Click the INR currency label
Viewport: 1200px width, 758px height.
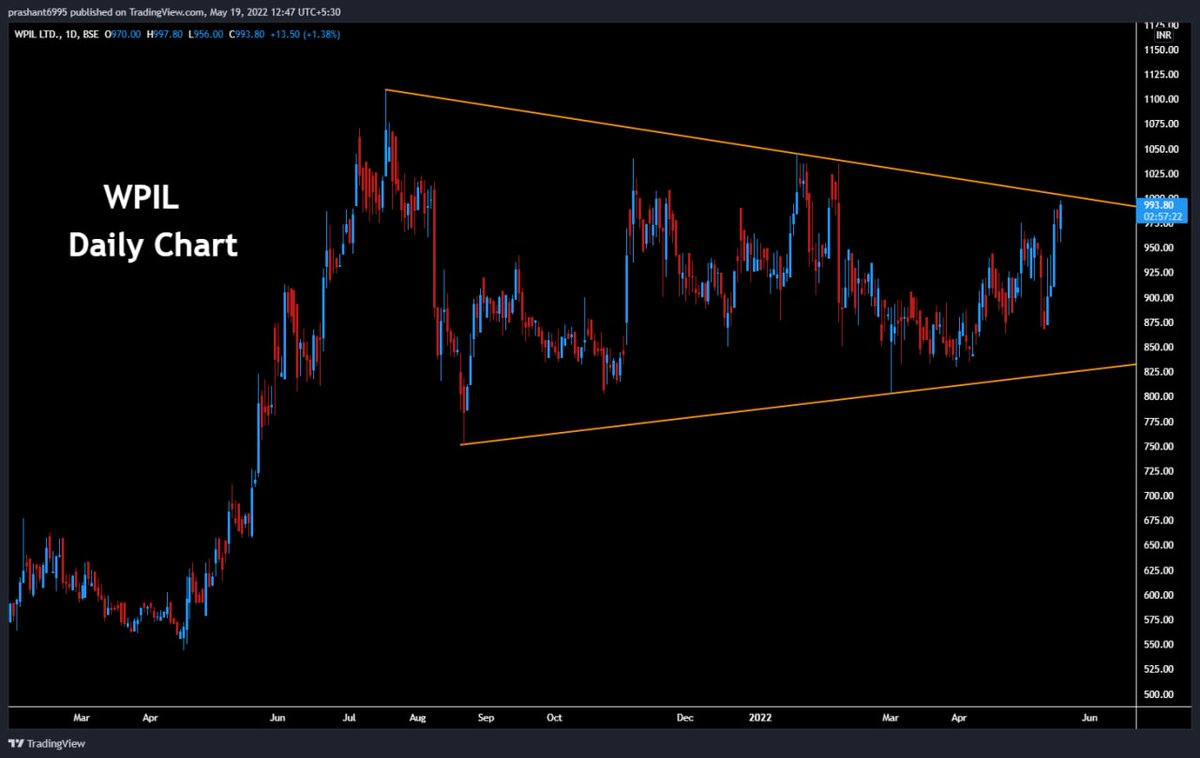tap(1163, 35)
